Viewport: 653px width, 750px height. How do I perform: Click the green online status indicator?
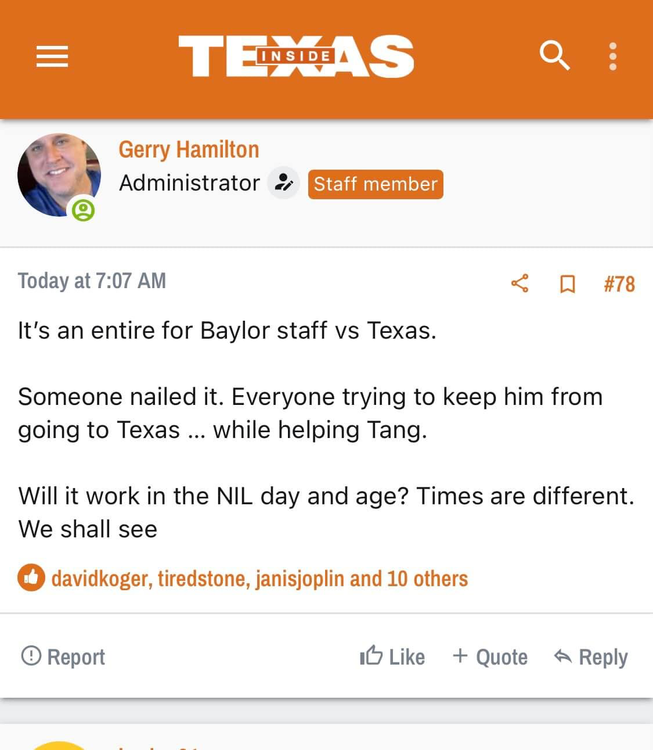point(83,210)
